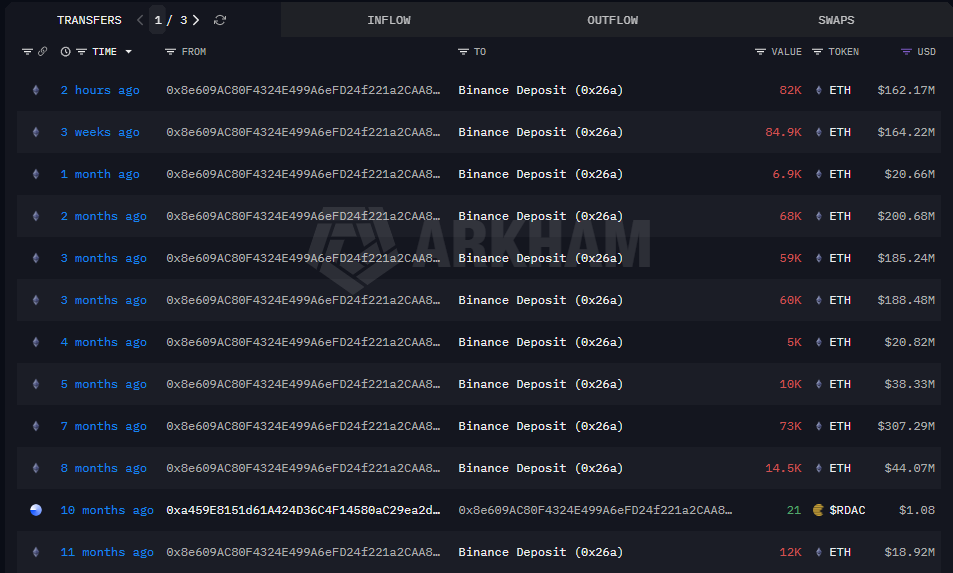Click Ethereum chain icon in '11 months ago' row

pos(36,552)
